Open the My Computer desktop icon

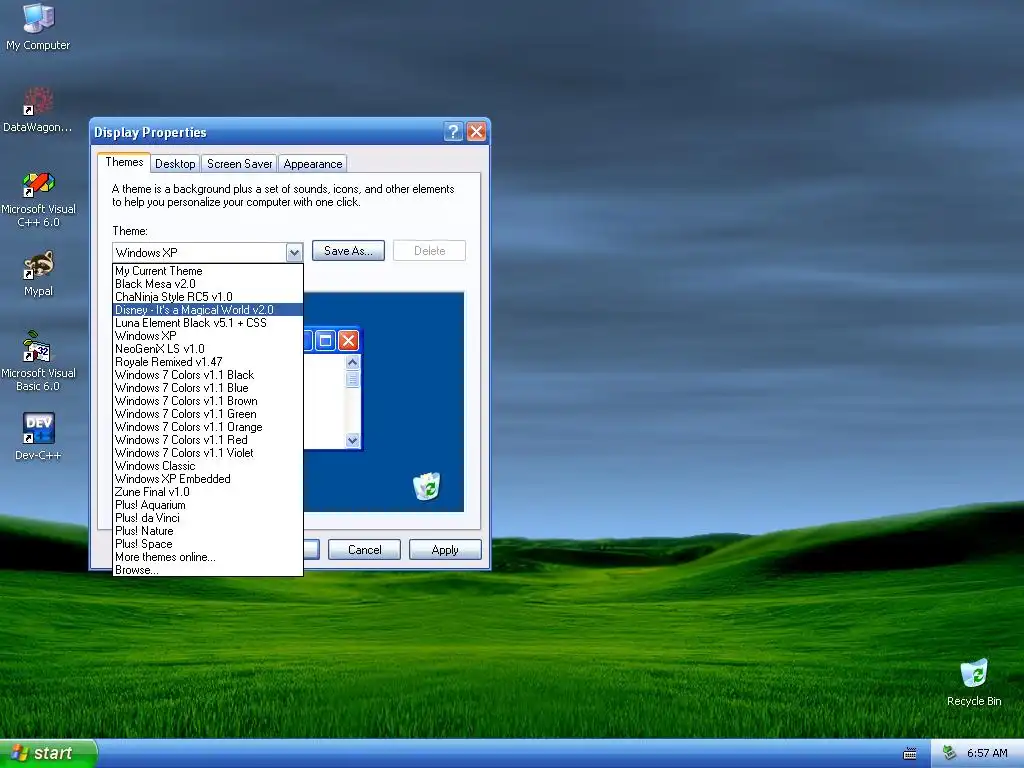[38, 27]
